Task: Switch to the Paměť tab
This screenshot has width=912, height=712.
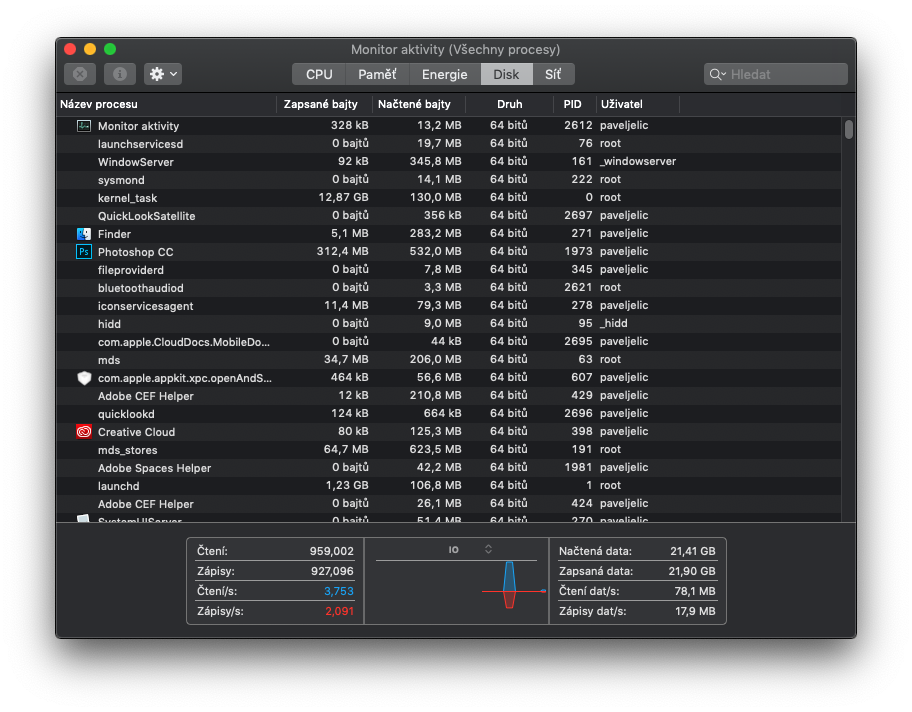Action: [x=377, y=74]
